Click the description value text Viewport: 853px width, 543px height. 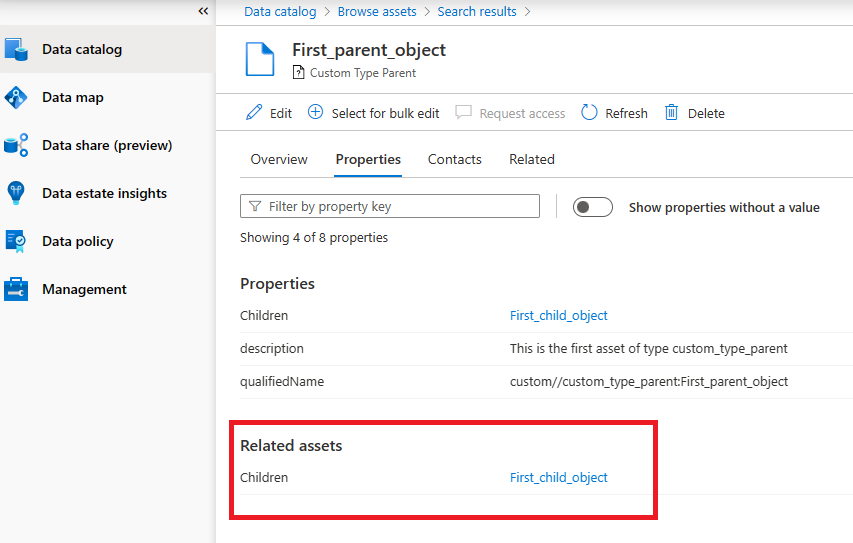tap(648, 349)
